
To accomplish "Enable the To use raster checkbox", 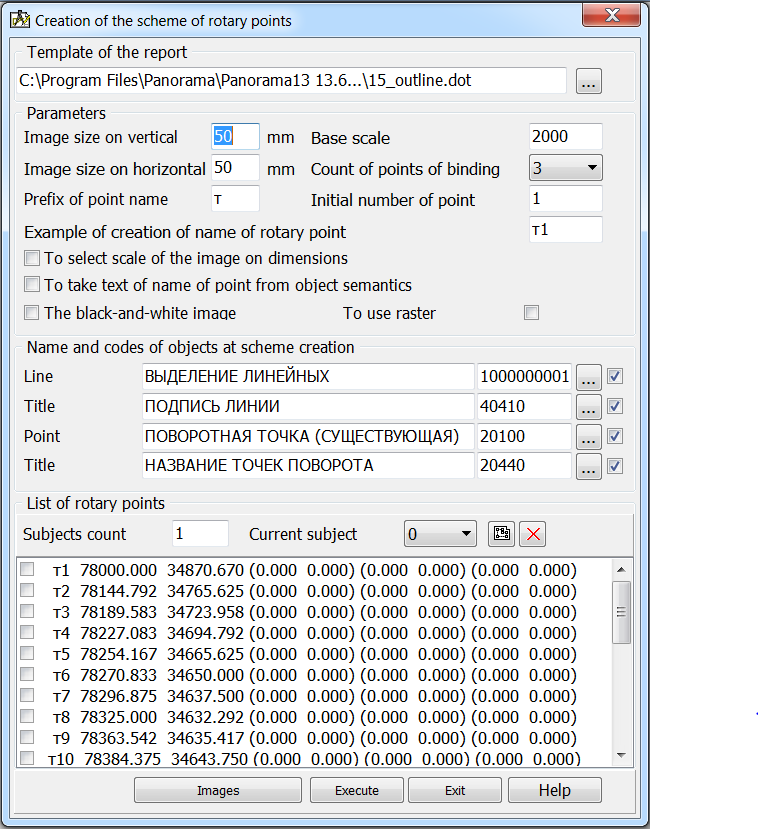I will pyautogui.click(x=532, y=313).
